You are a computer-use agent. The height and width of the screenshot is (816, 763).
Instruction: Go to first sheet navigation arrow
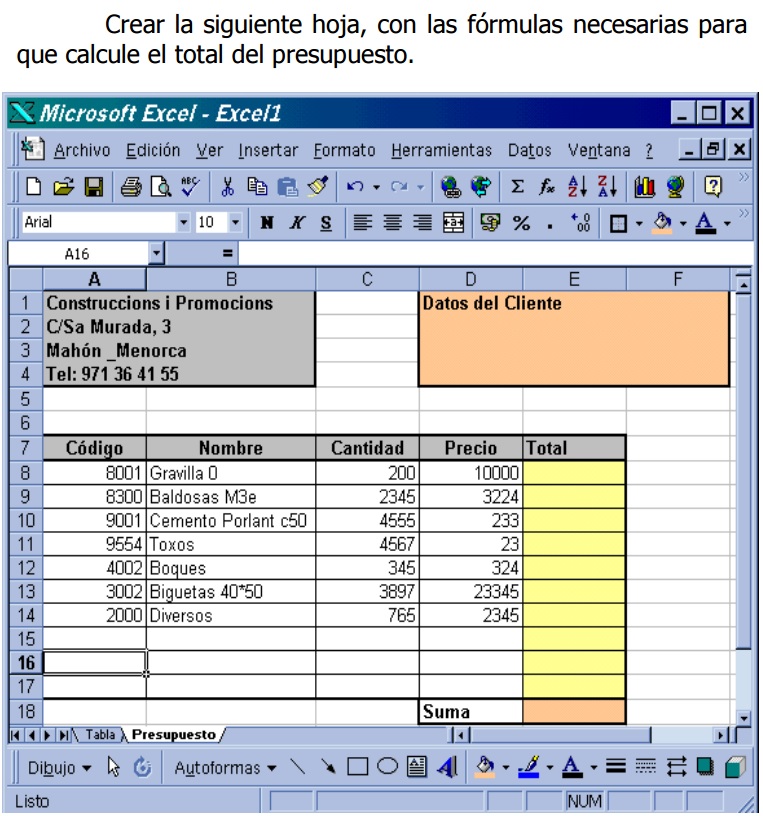coord(16,735)
